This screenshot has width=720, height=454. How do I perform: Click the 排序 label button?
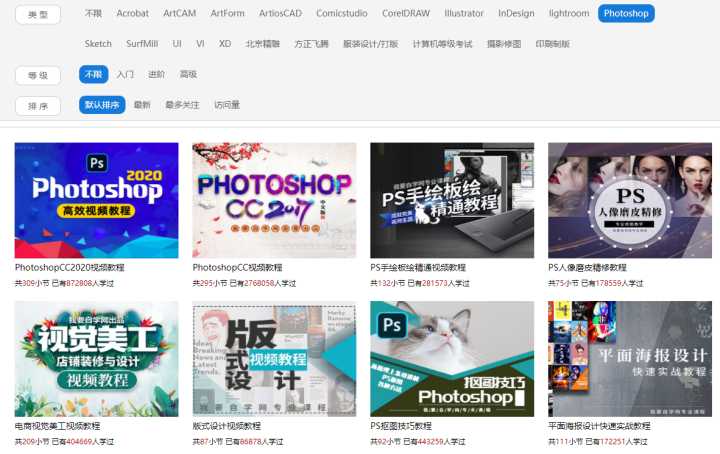click(x=38, y=106)
